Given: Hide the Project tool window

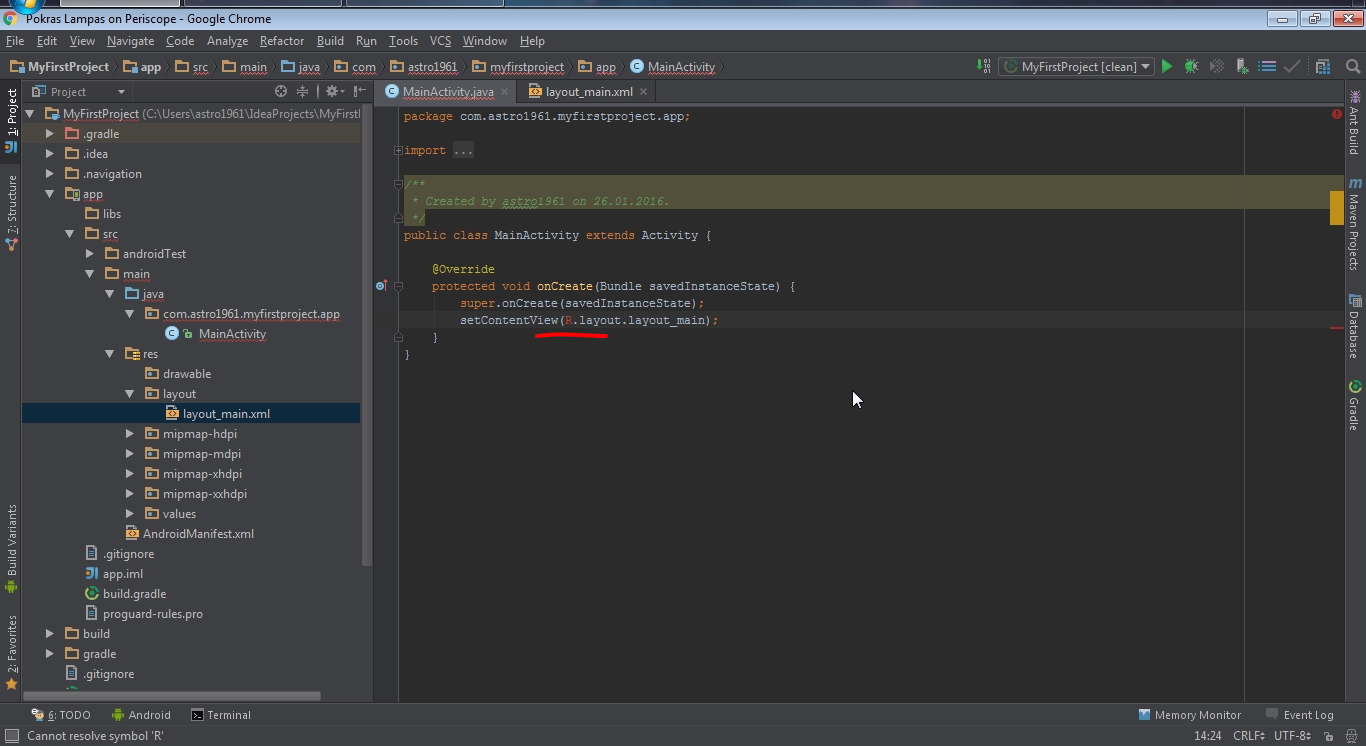Looking at the screenshot, I should (x=360, y=91).
